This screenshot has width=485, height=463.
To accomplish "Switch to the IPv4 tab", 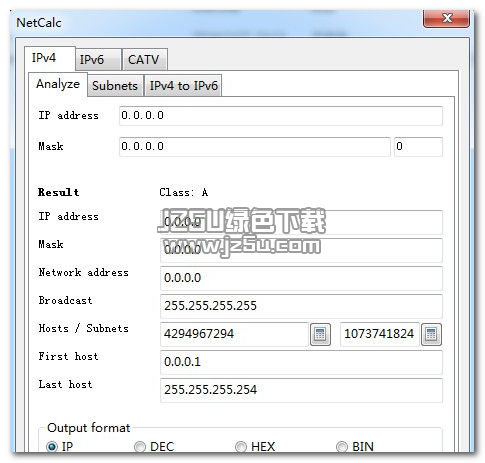I will point(49,58).
